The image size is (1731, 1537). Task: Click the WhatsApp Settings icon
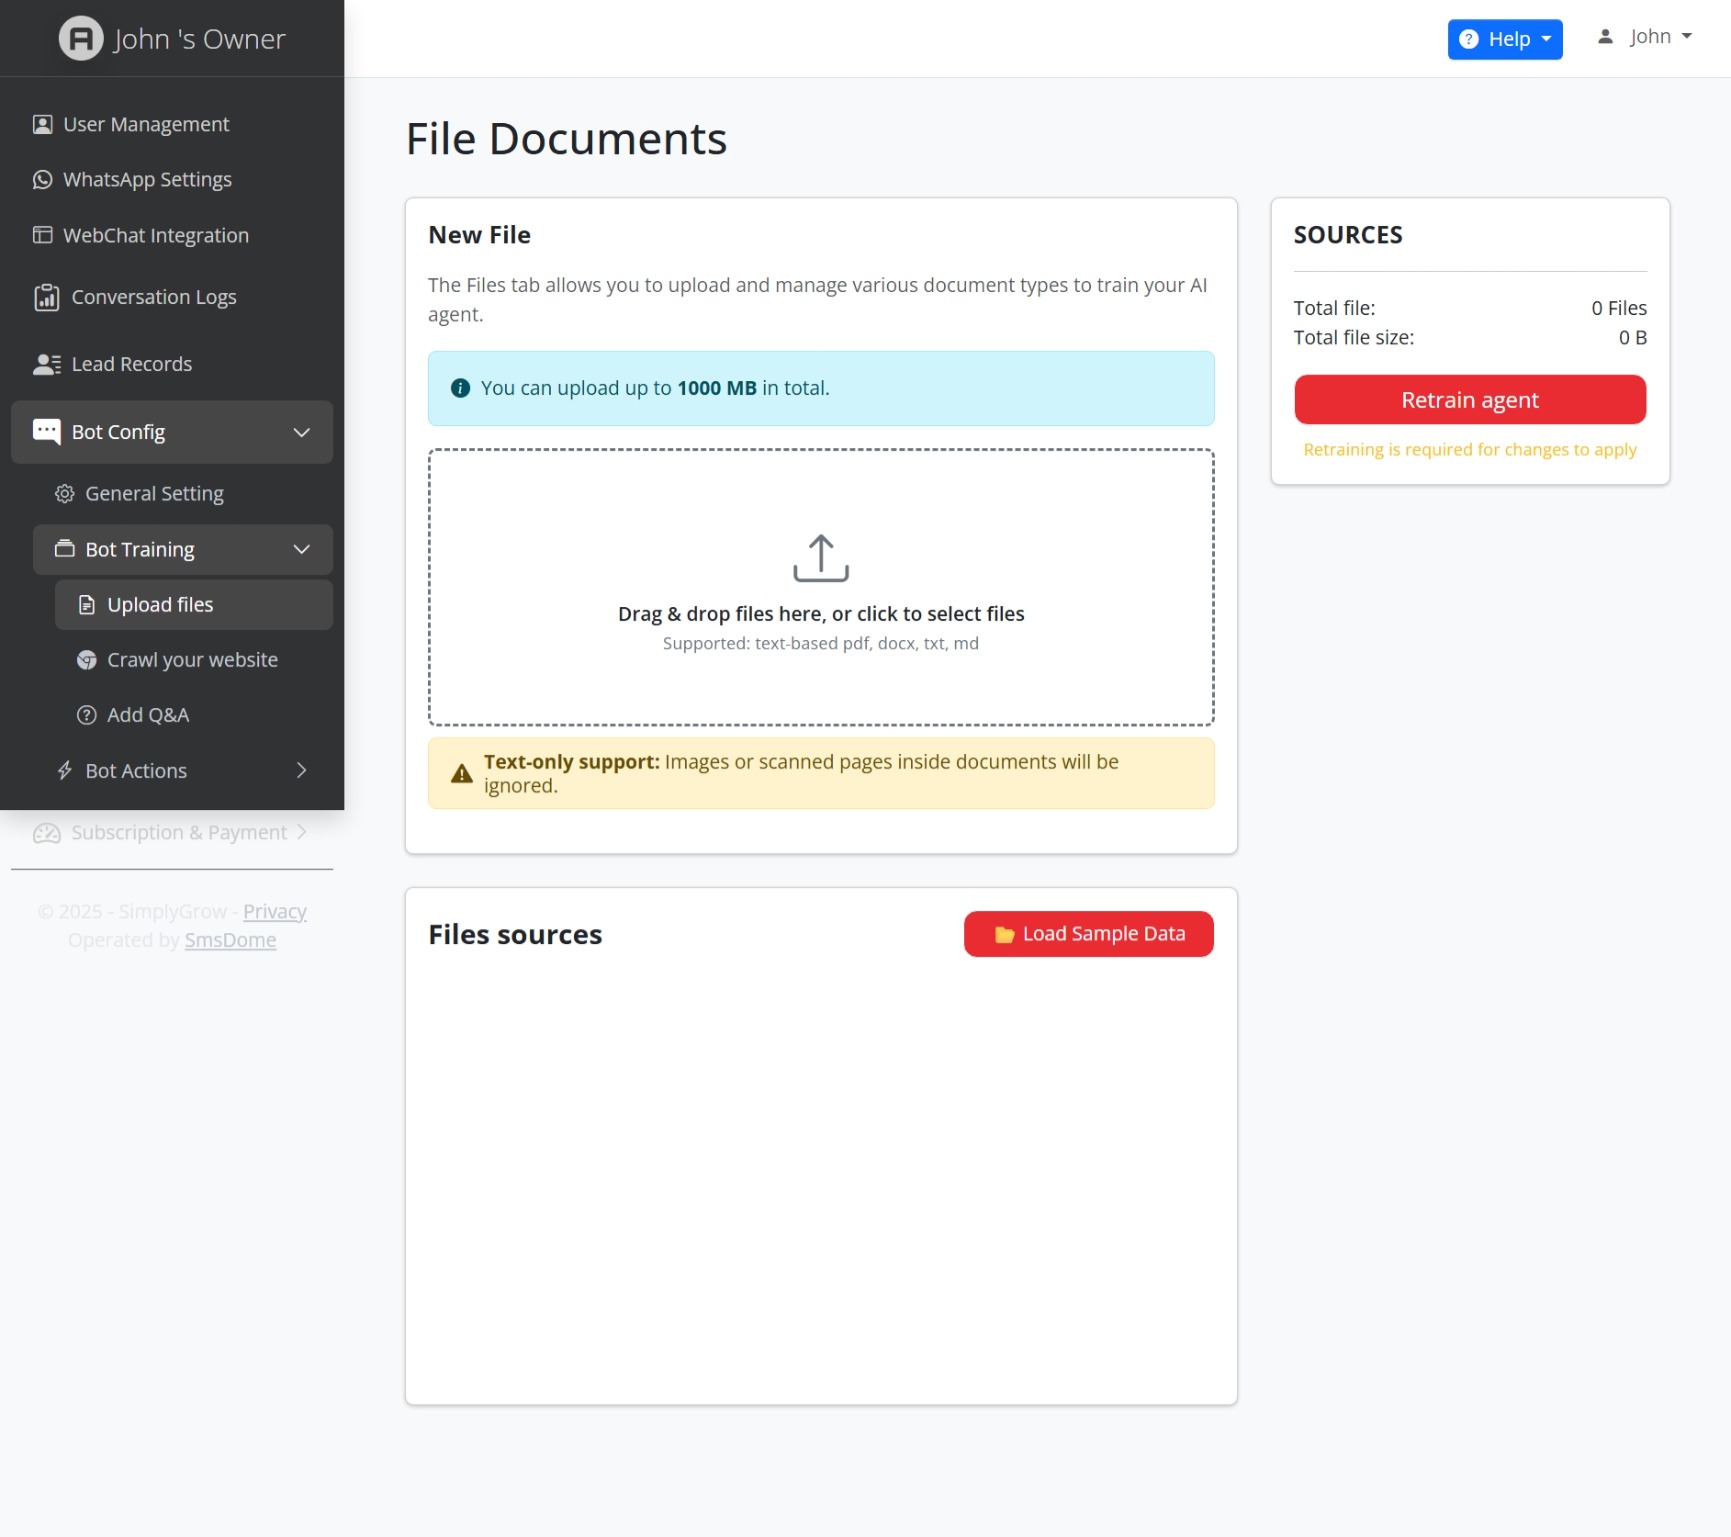click(42, 179)
